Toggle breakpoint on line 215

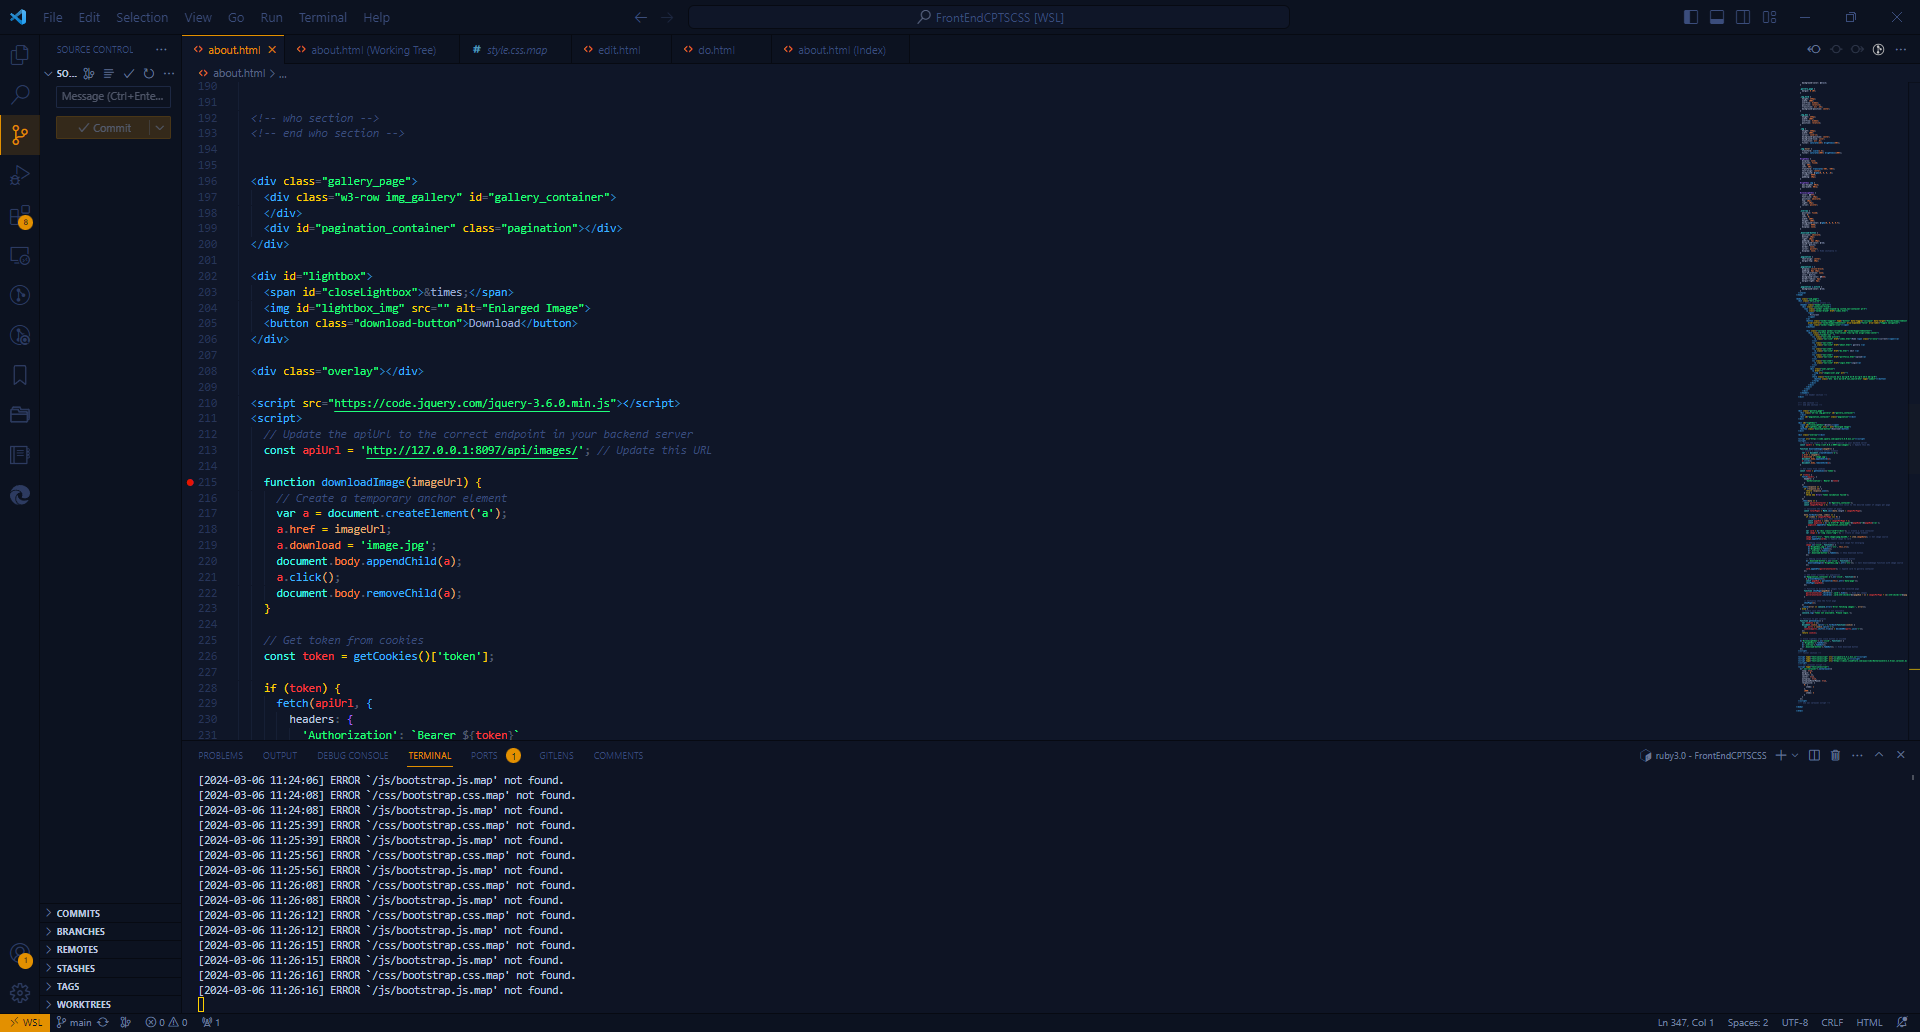tap(190, 482)
